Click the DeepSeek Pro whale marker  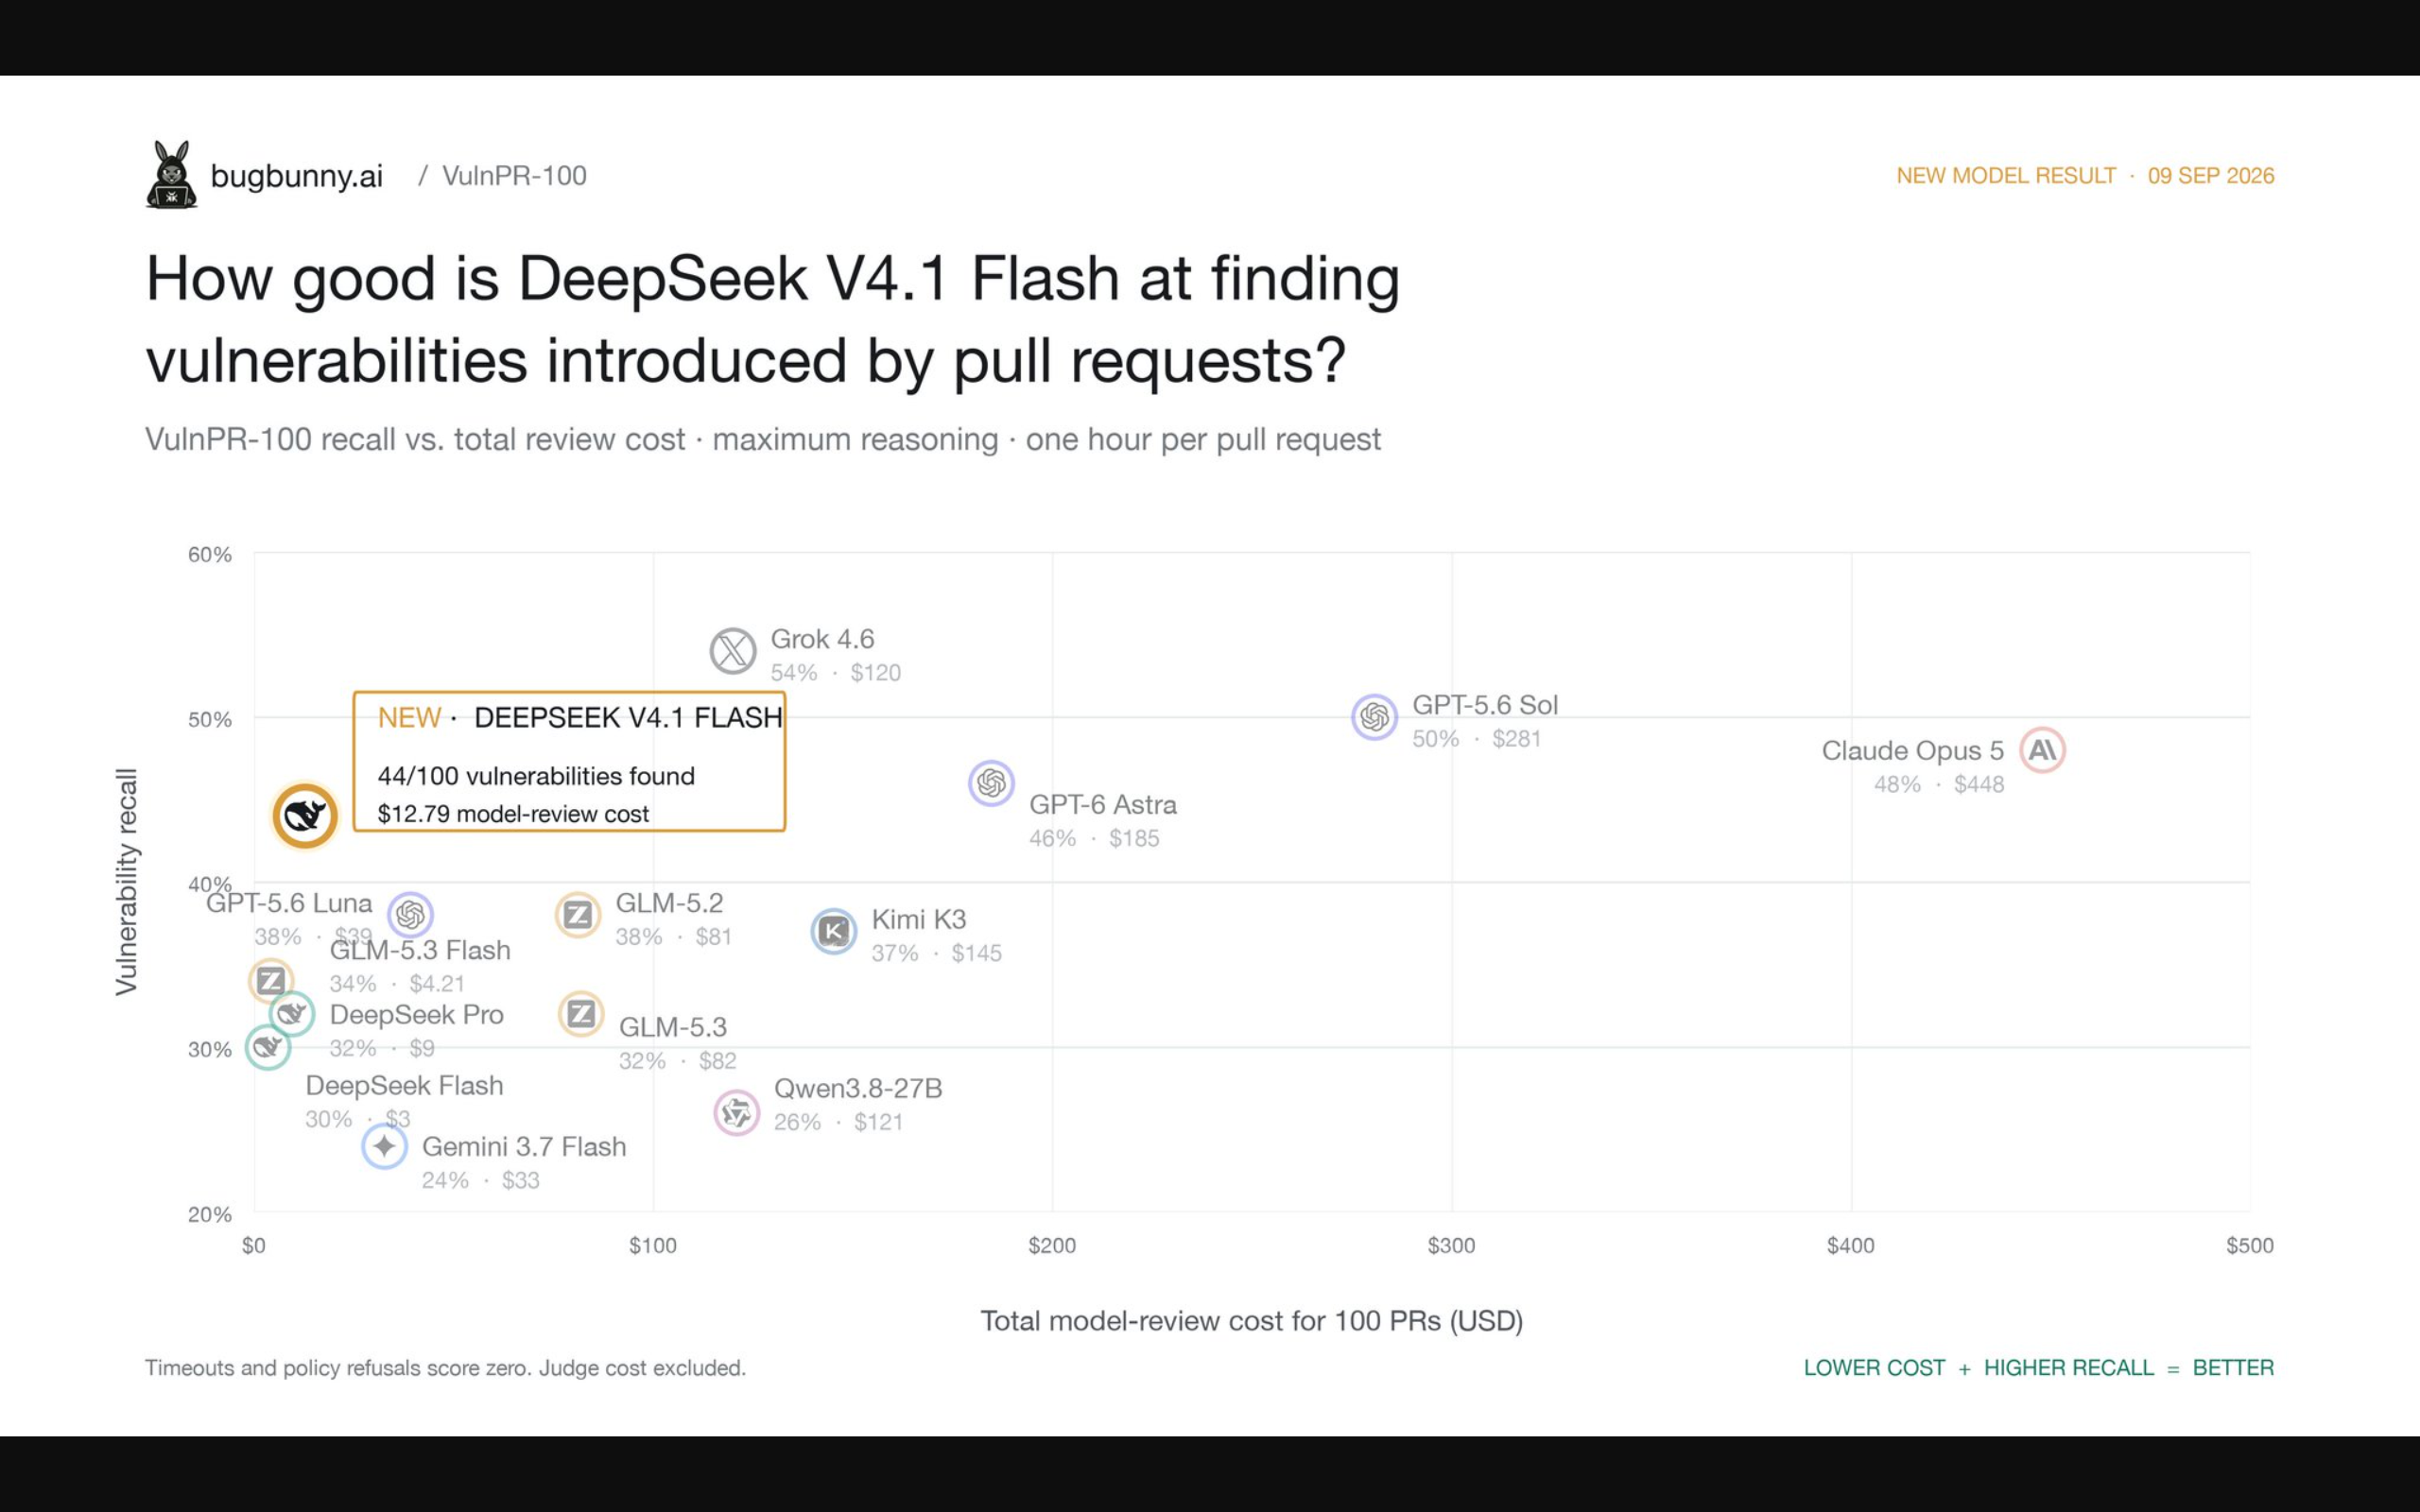point(291,1014)
